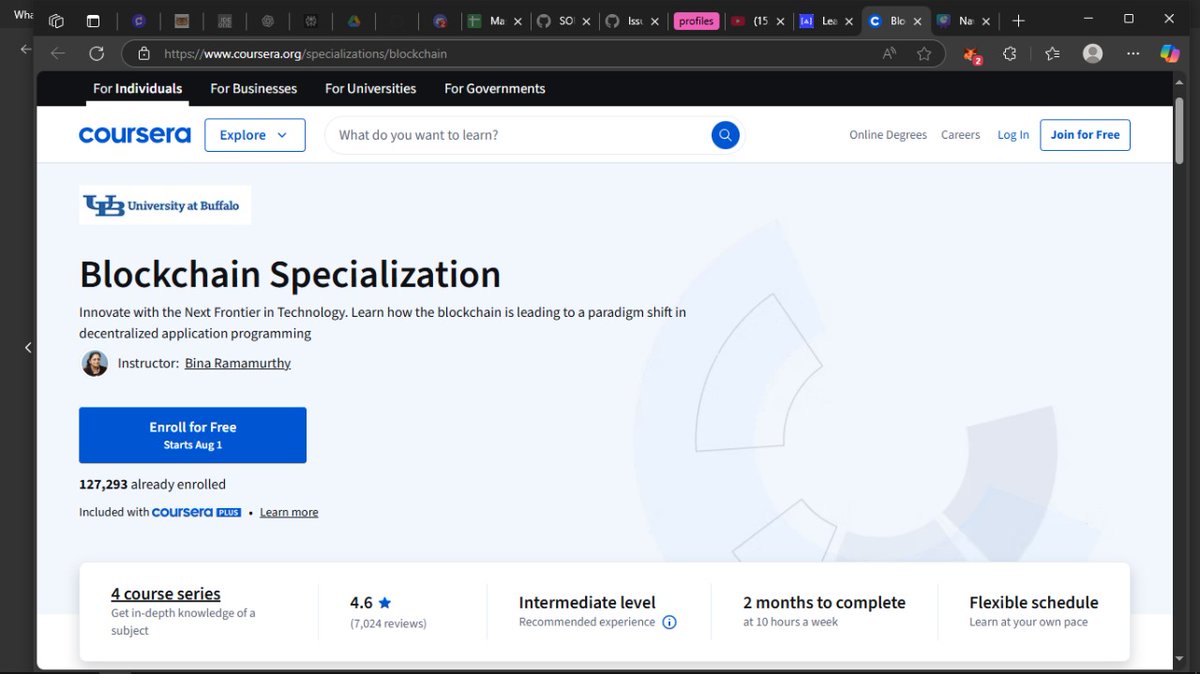Close the current Coursera Blo tab

tap(918, 21)
